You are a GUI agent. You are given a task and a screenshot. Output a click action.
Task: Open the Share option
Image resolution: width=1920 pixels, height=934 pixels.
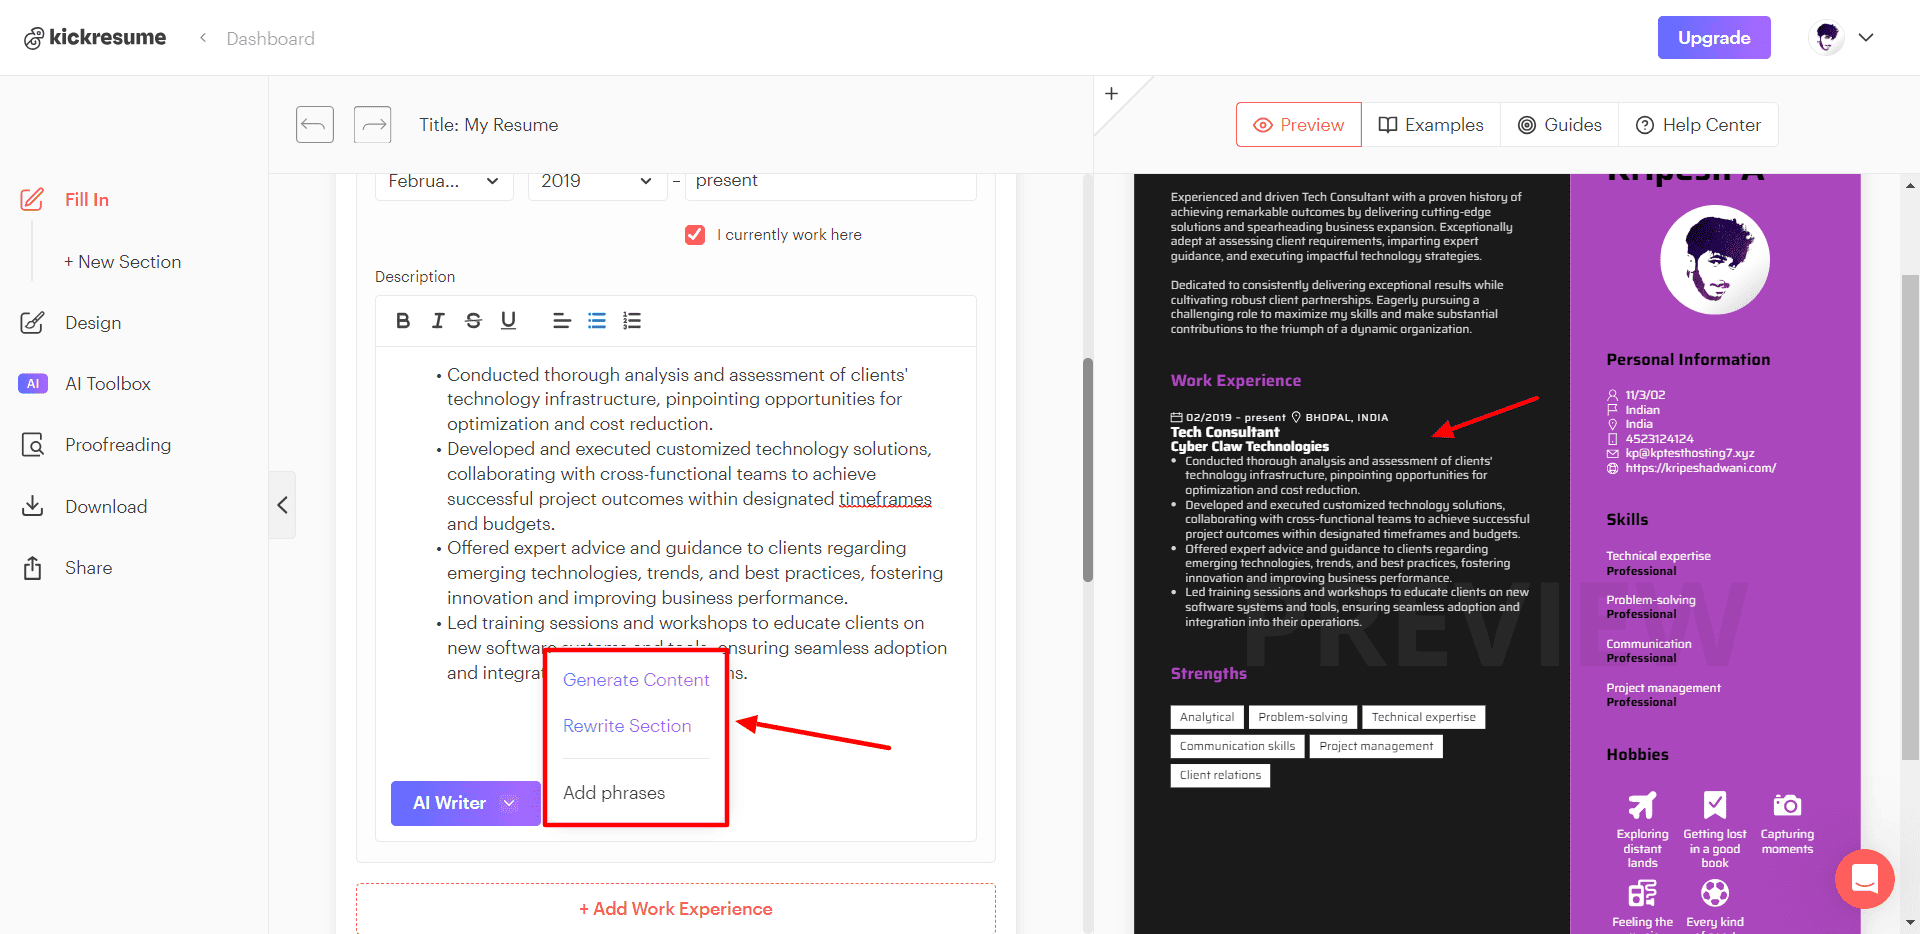click(x=88, y=568)
